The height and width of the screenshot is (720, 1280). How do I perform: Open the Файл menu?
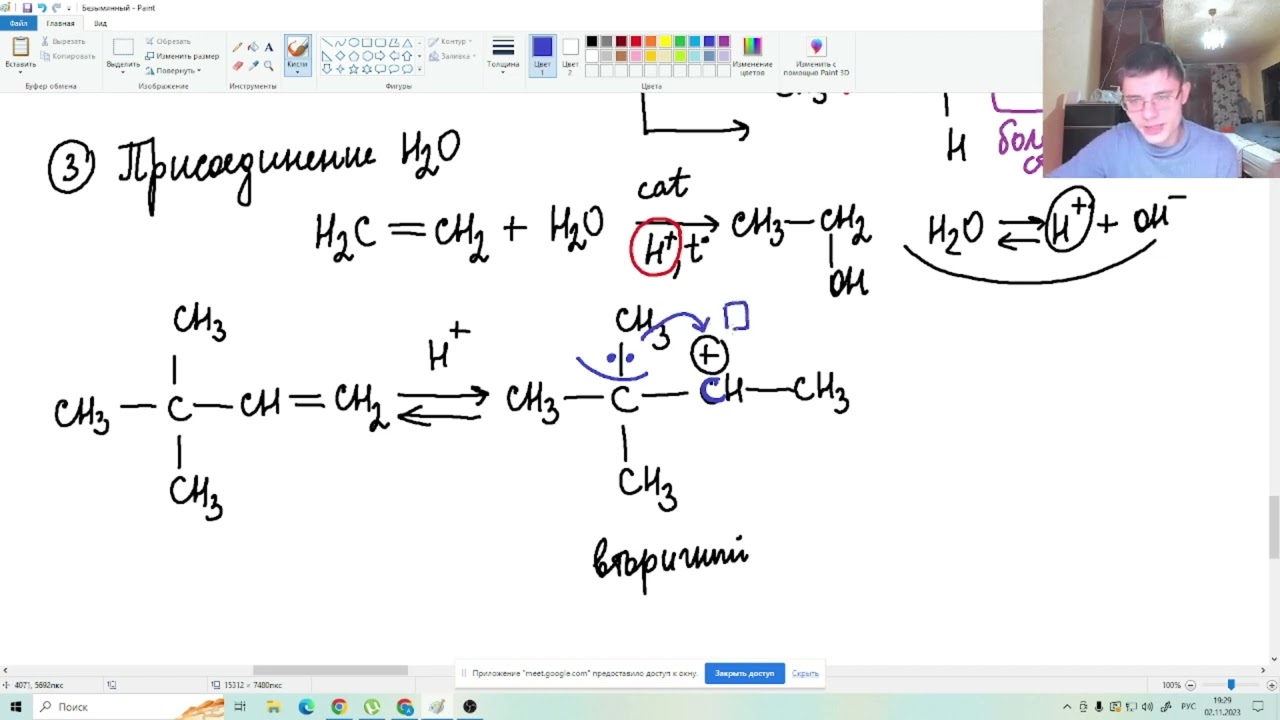pyautogui.click(x=18, y=23)
